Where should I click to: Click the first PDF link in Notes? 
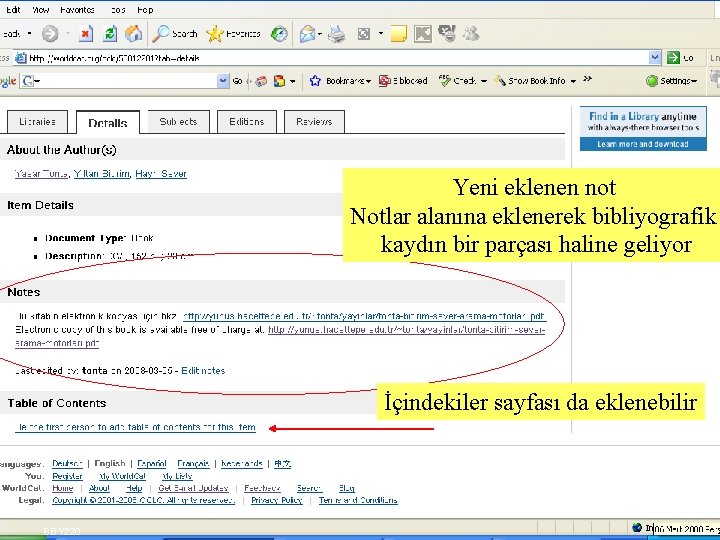tap(365, 316)
